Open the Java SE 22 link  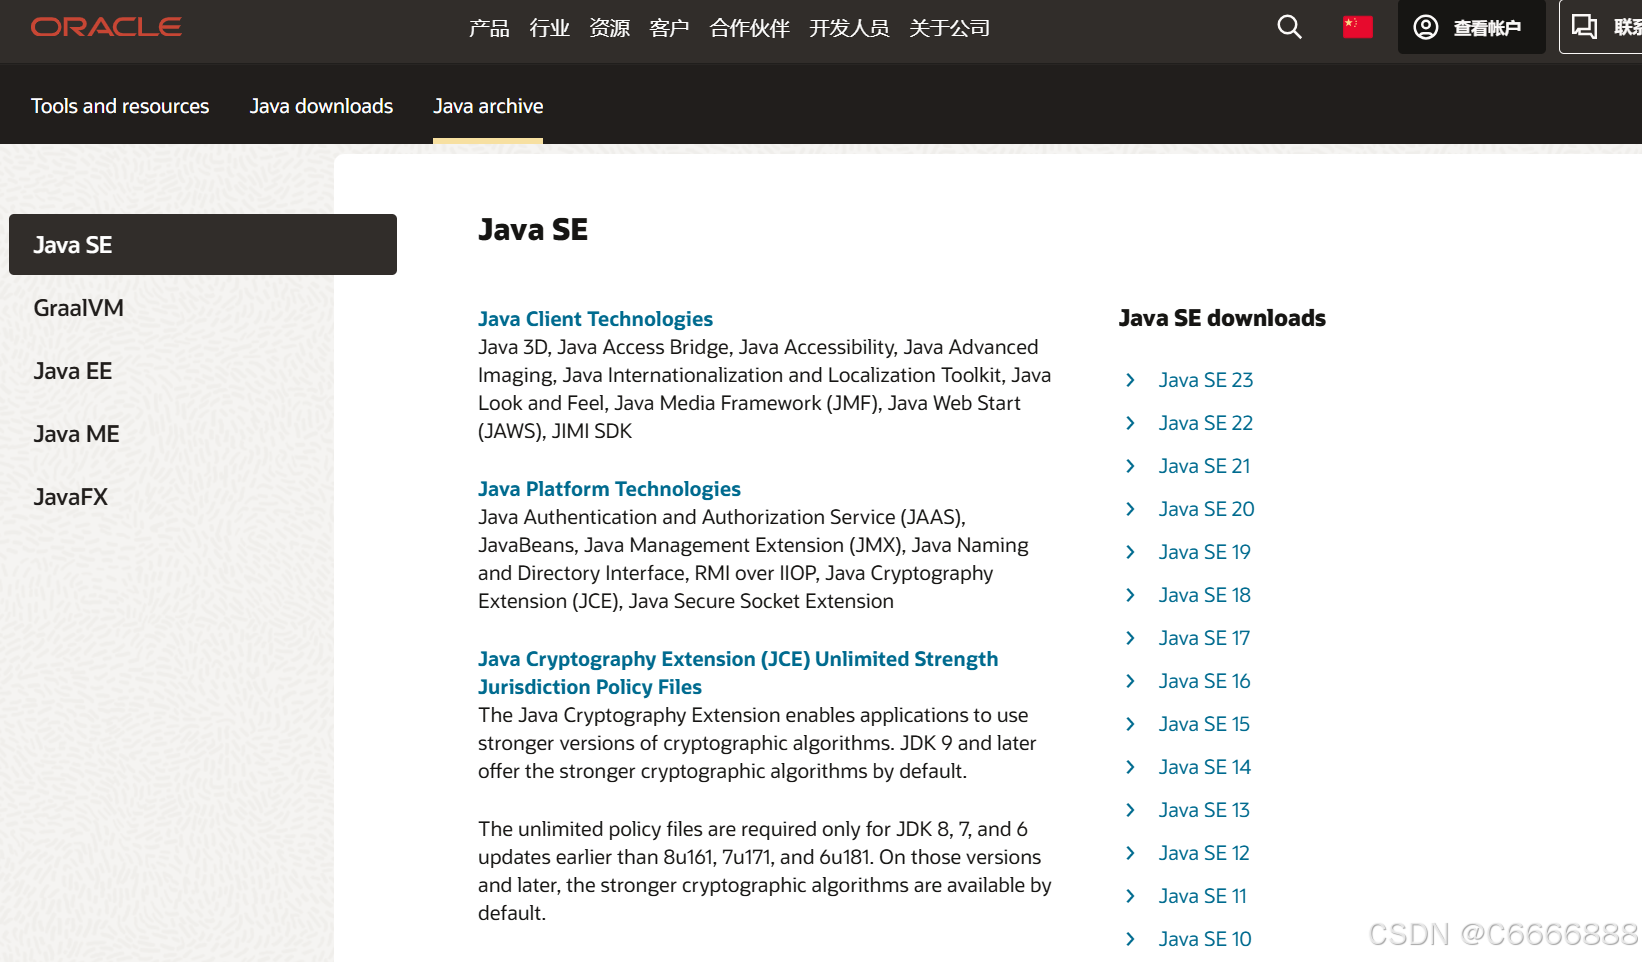[1205, 423]
